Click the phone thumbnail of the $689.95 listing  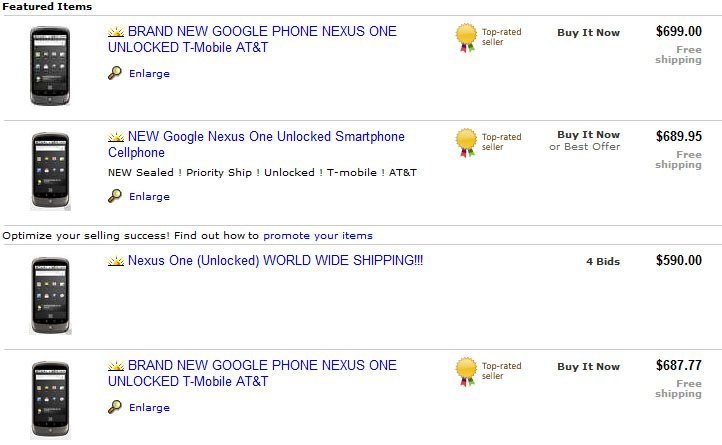51,171
